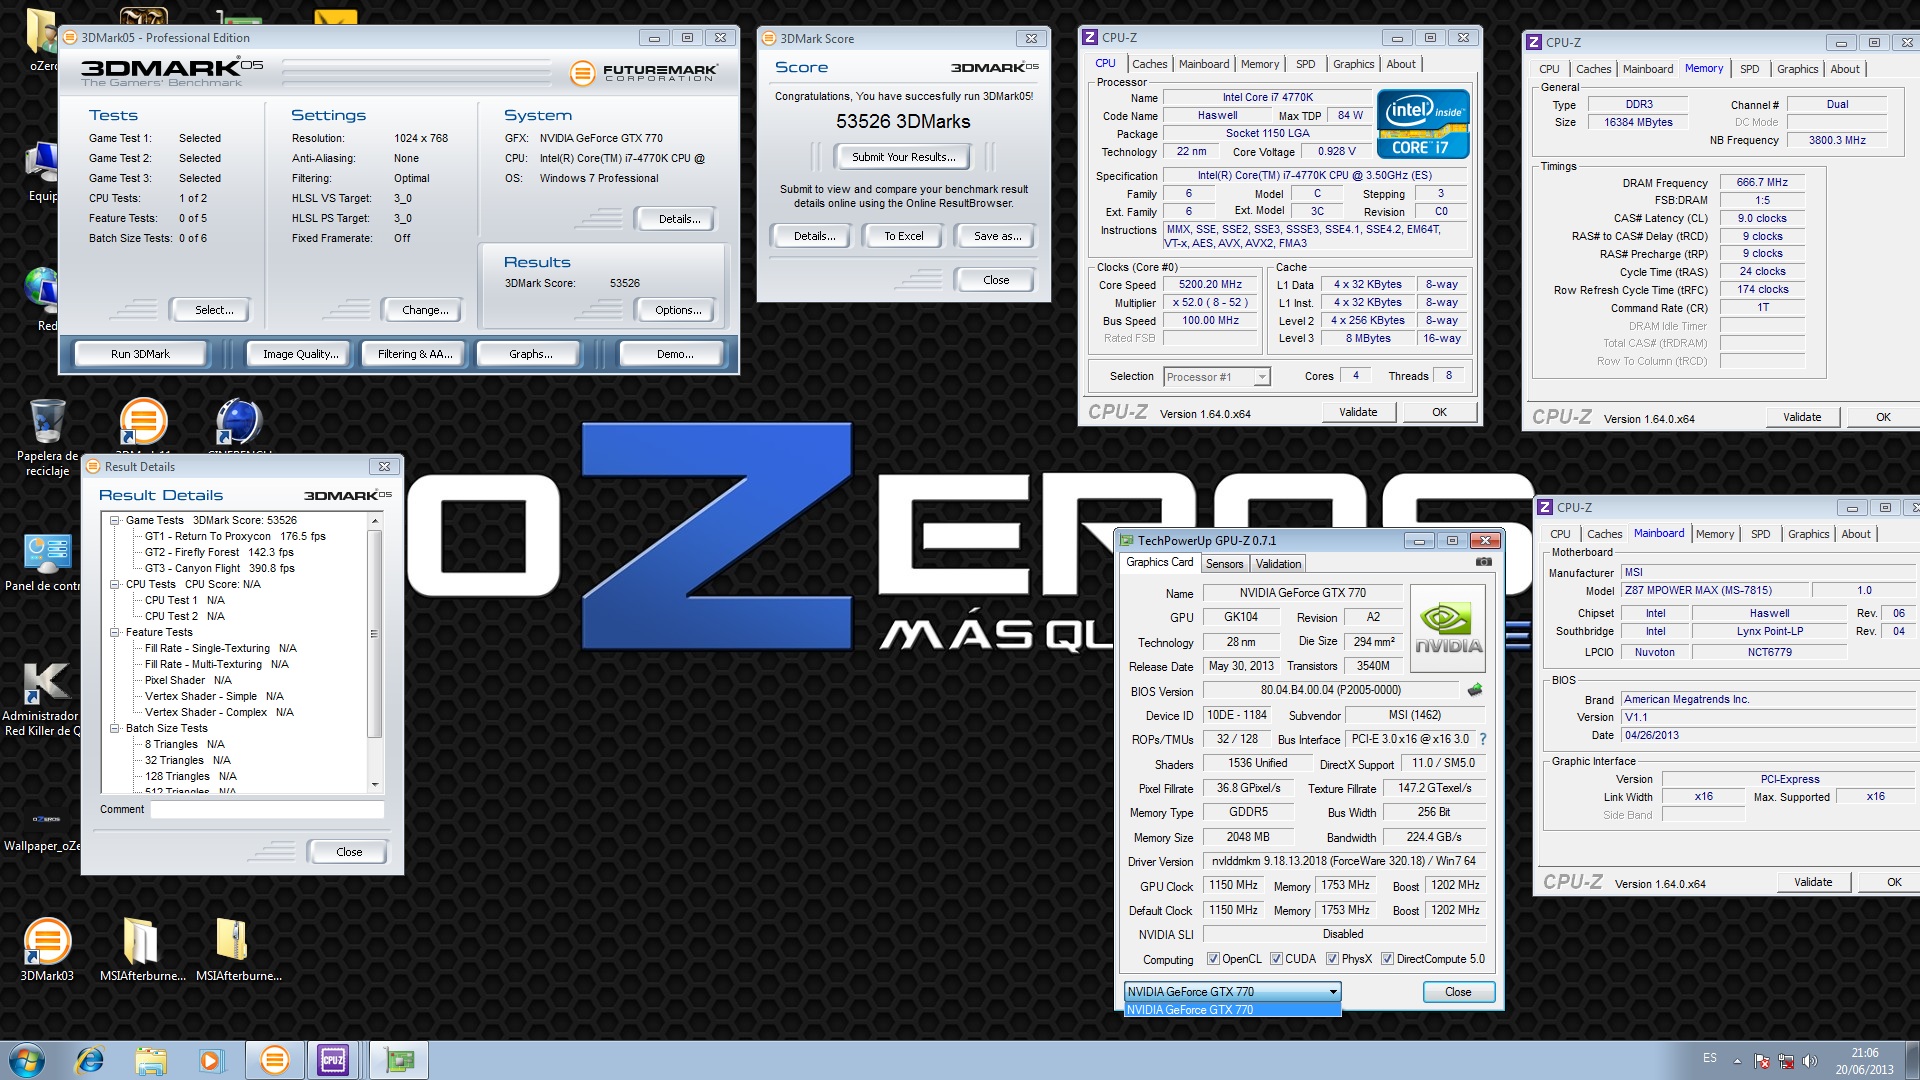Click the volume speaker tray icon
1920x1080 pixels.
[x=1809, y=1060]
